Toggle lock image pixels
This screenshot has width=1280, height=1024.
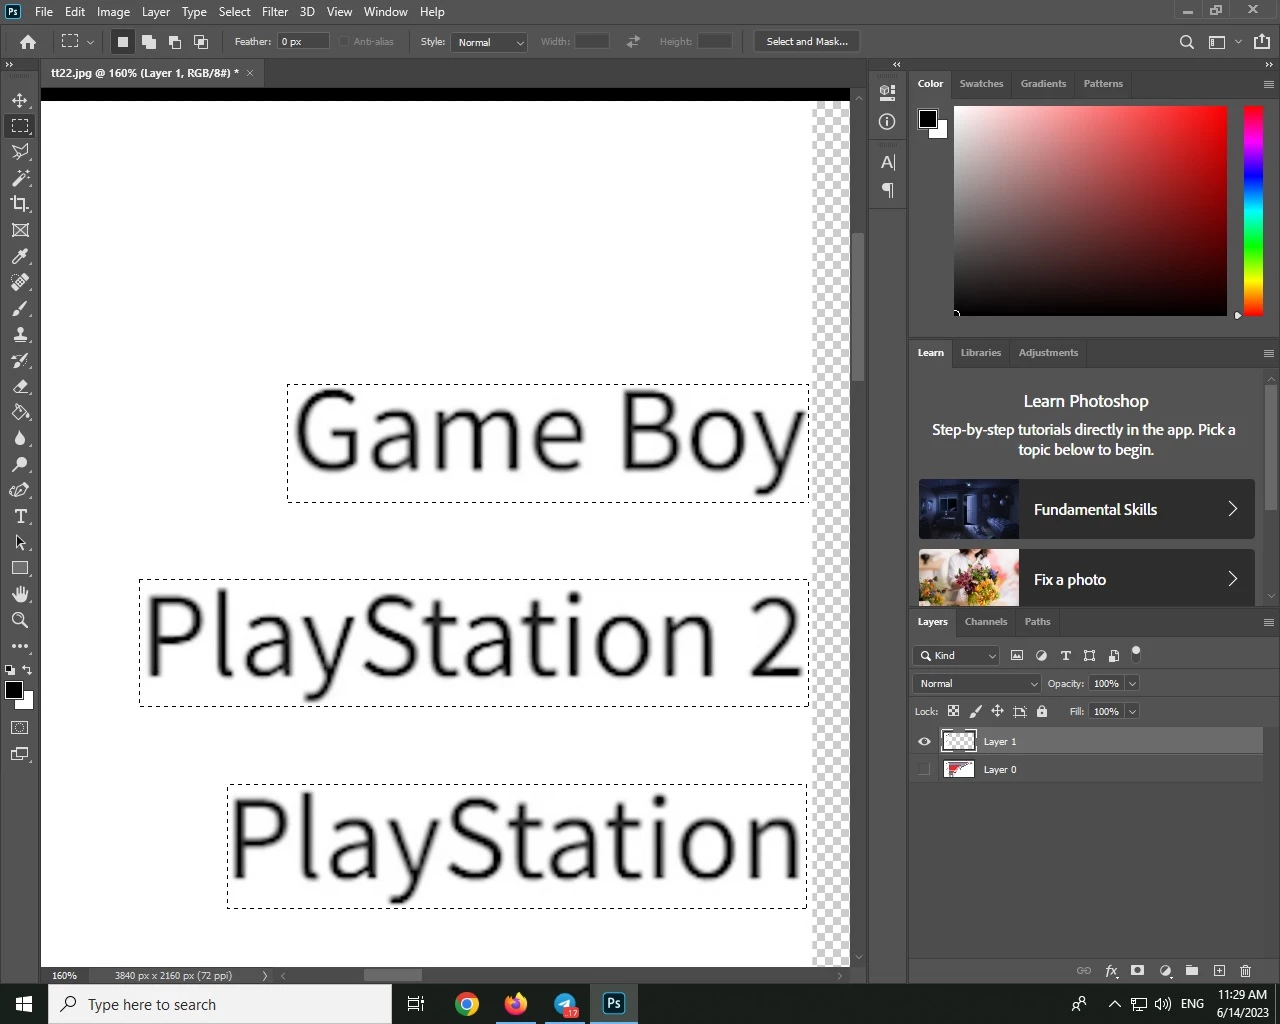[975, 712]
